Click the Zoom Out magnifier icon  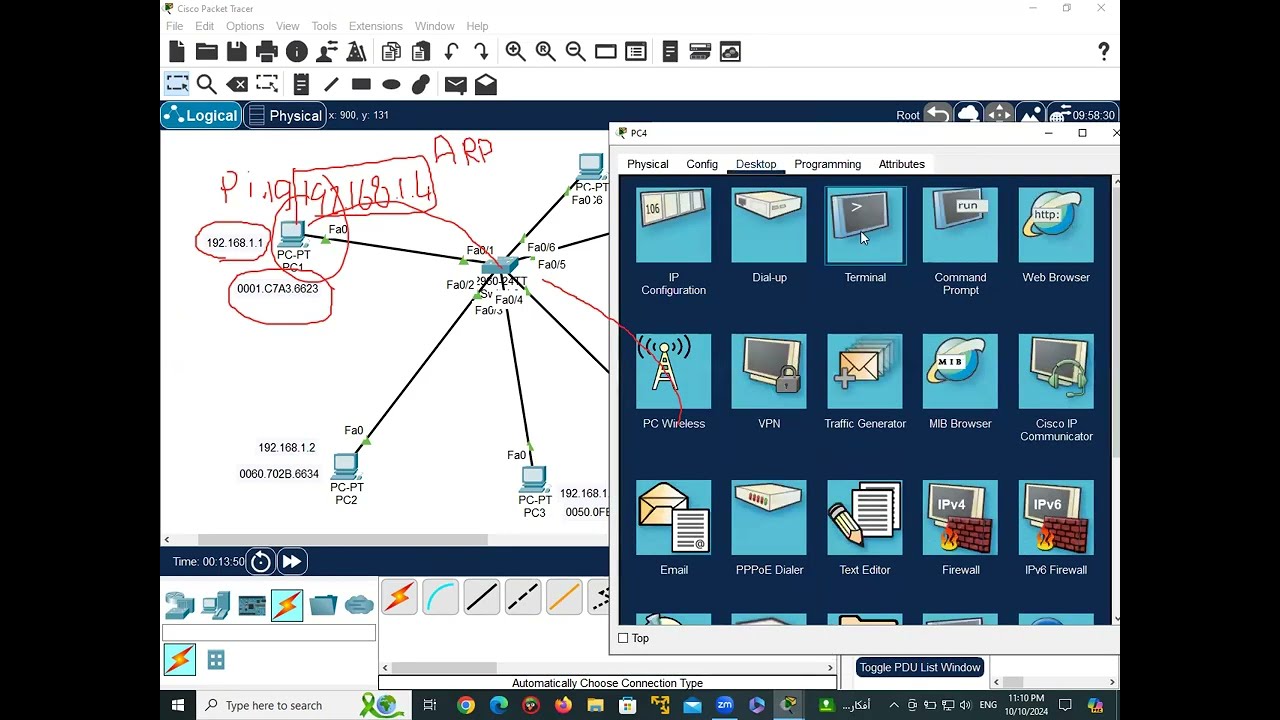pos(575,52)
